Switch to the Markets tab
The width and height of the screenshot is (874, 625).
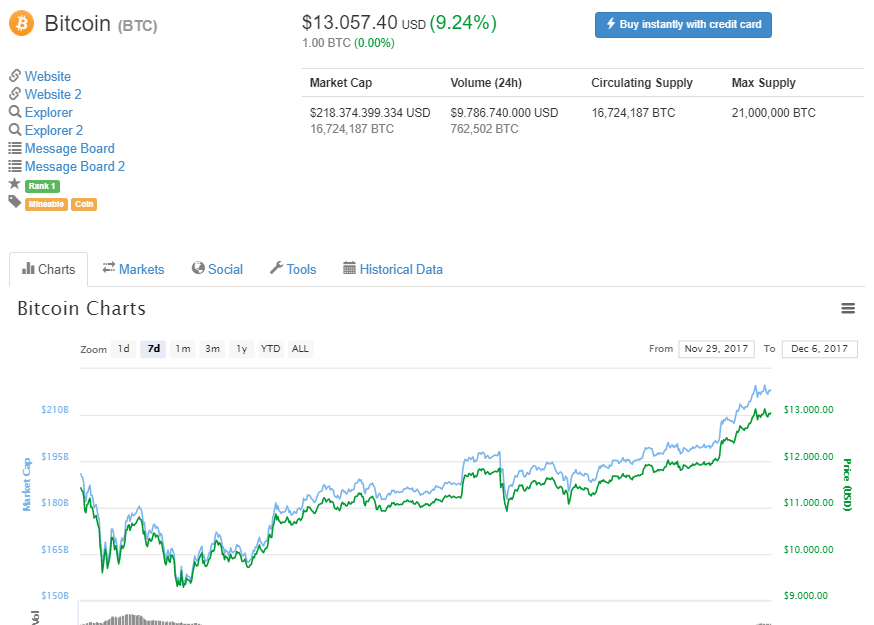(133, 269)
